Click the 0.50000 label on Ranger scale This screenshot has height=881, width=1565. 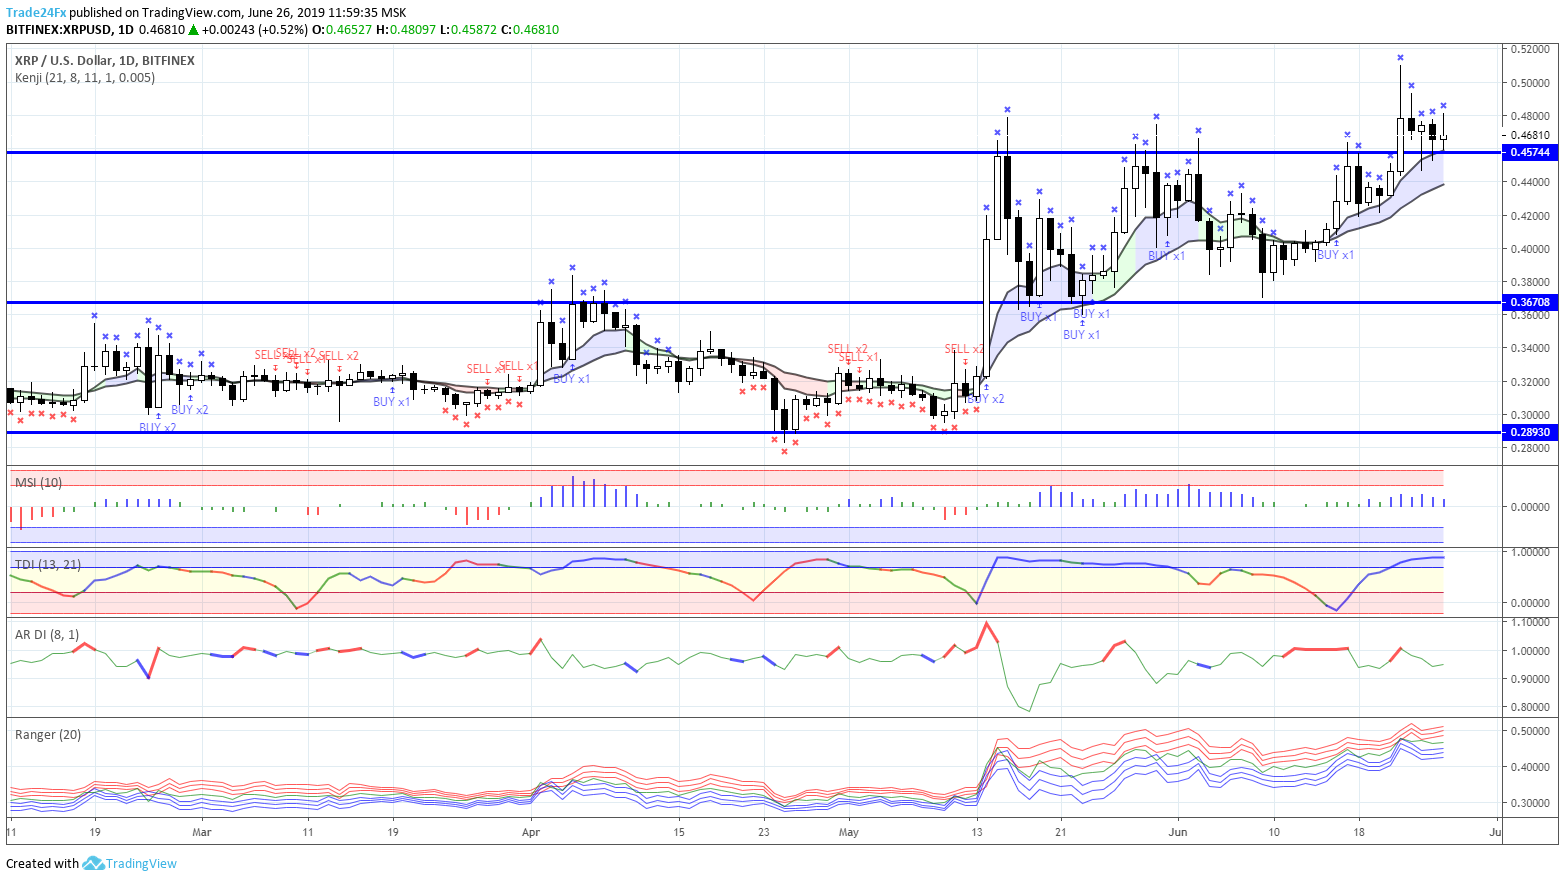(1530, 731)
